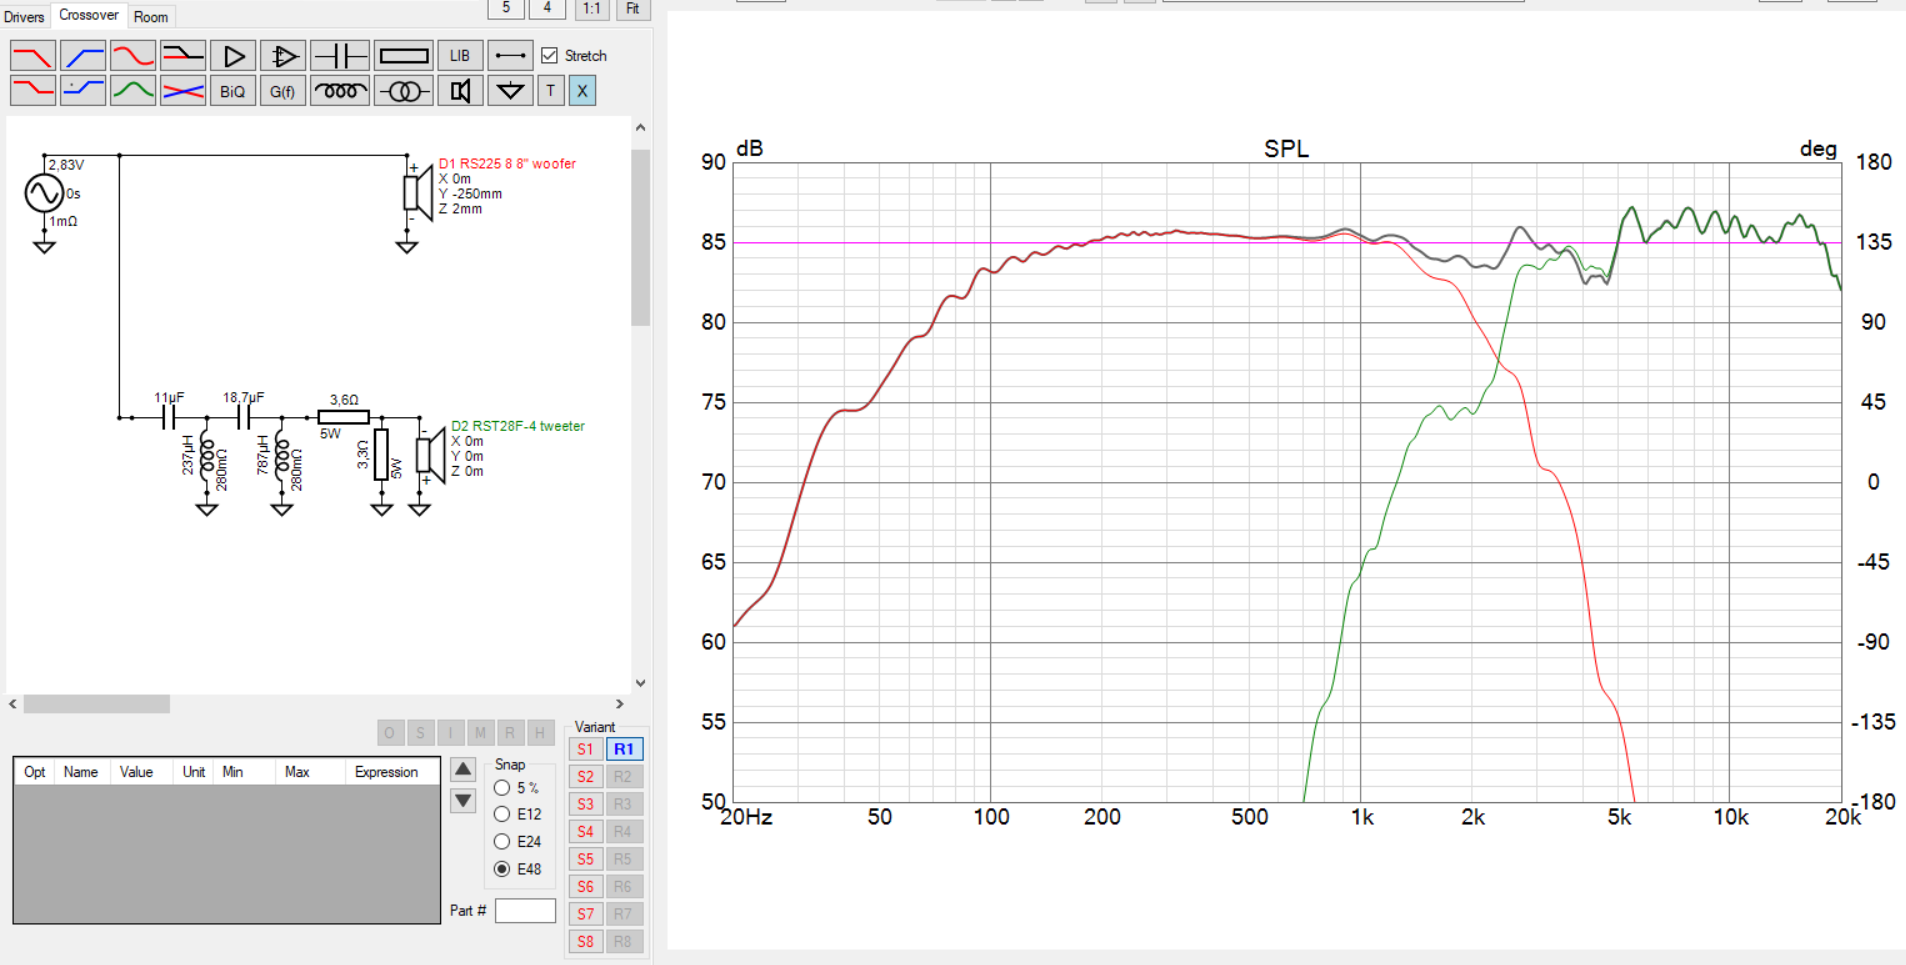Add the red-blue crossed lines block
The height and width of the screenshot is (965, 1906).
point(183,91)
